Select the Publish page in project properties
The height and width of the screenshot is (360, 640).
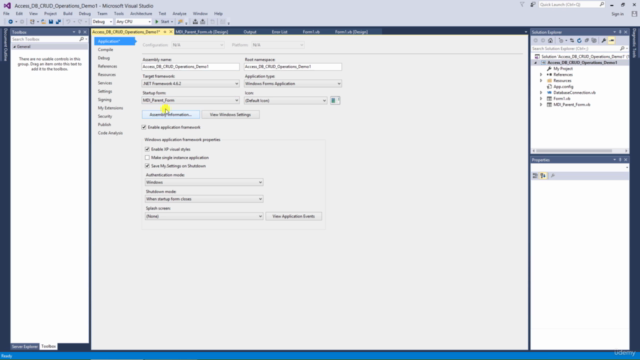coord(104,124)
